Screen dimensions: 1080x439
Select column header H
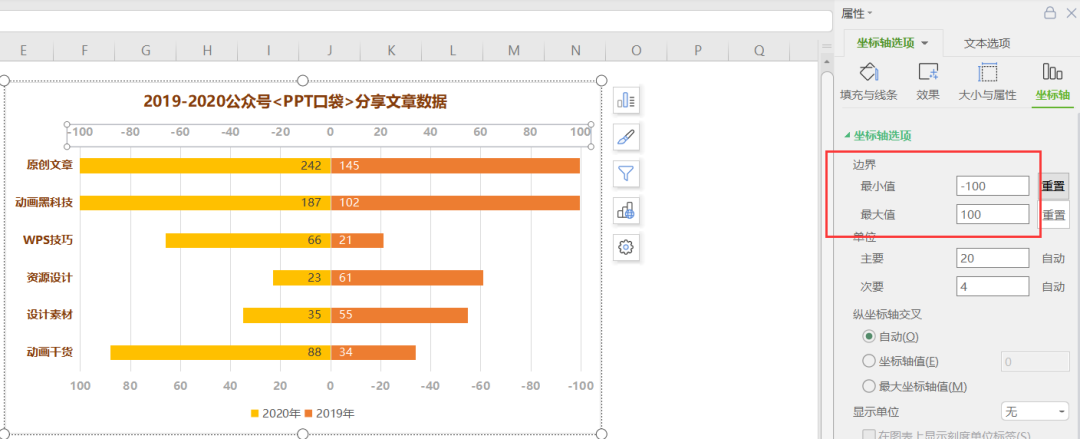207,50
